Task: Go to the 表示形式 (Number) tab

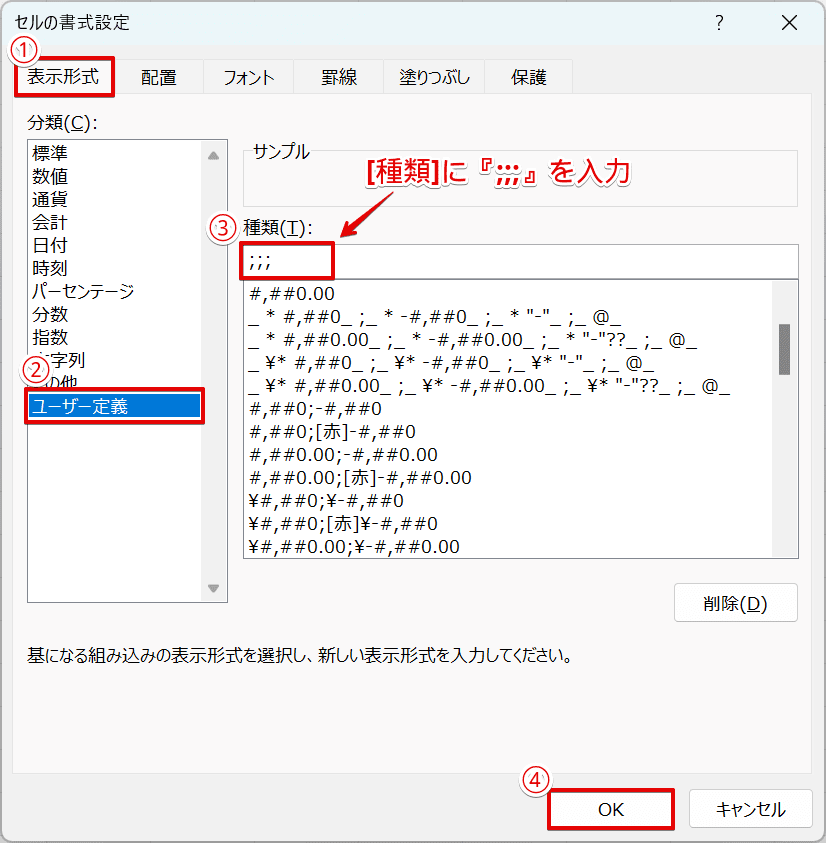Action: [63, 76]
